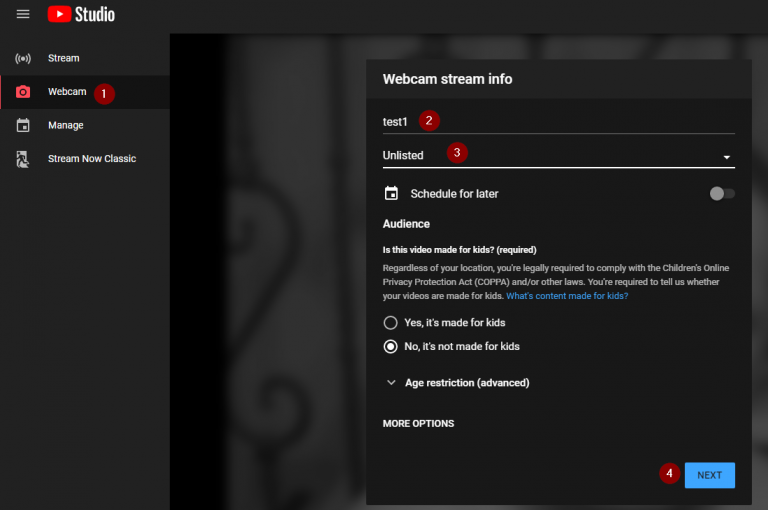Click the privacy dropdown arrow

[727, 157]
